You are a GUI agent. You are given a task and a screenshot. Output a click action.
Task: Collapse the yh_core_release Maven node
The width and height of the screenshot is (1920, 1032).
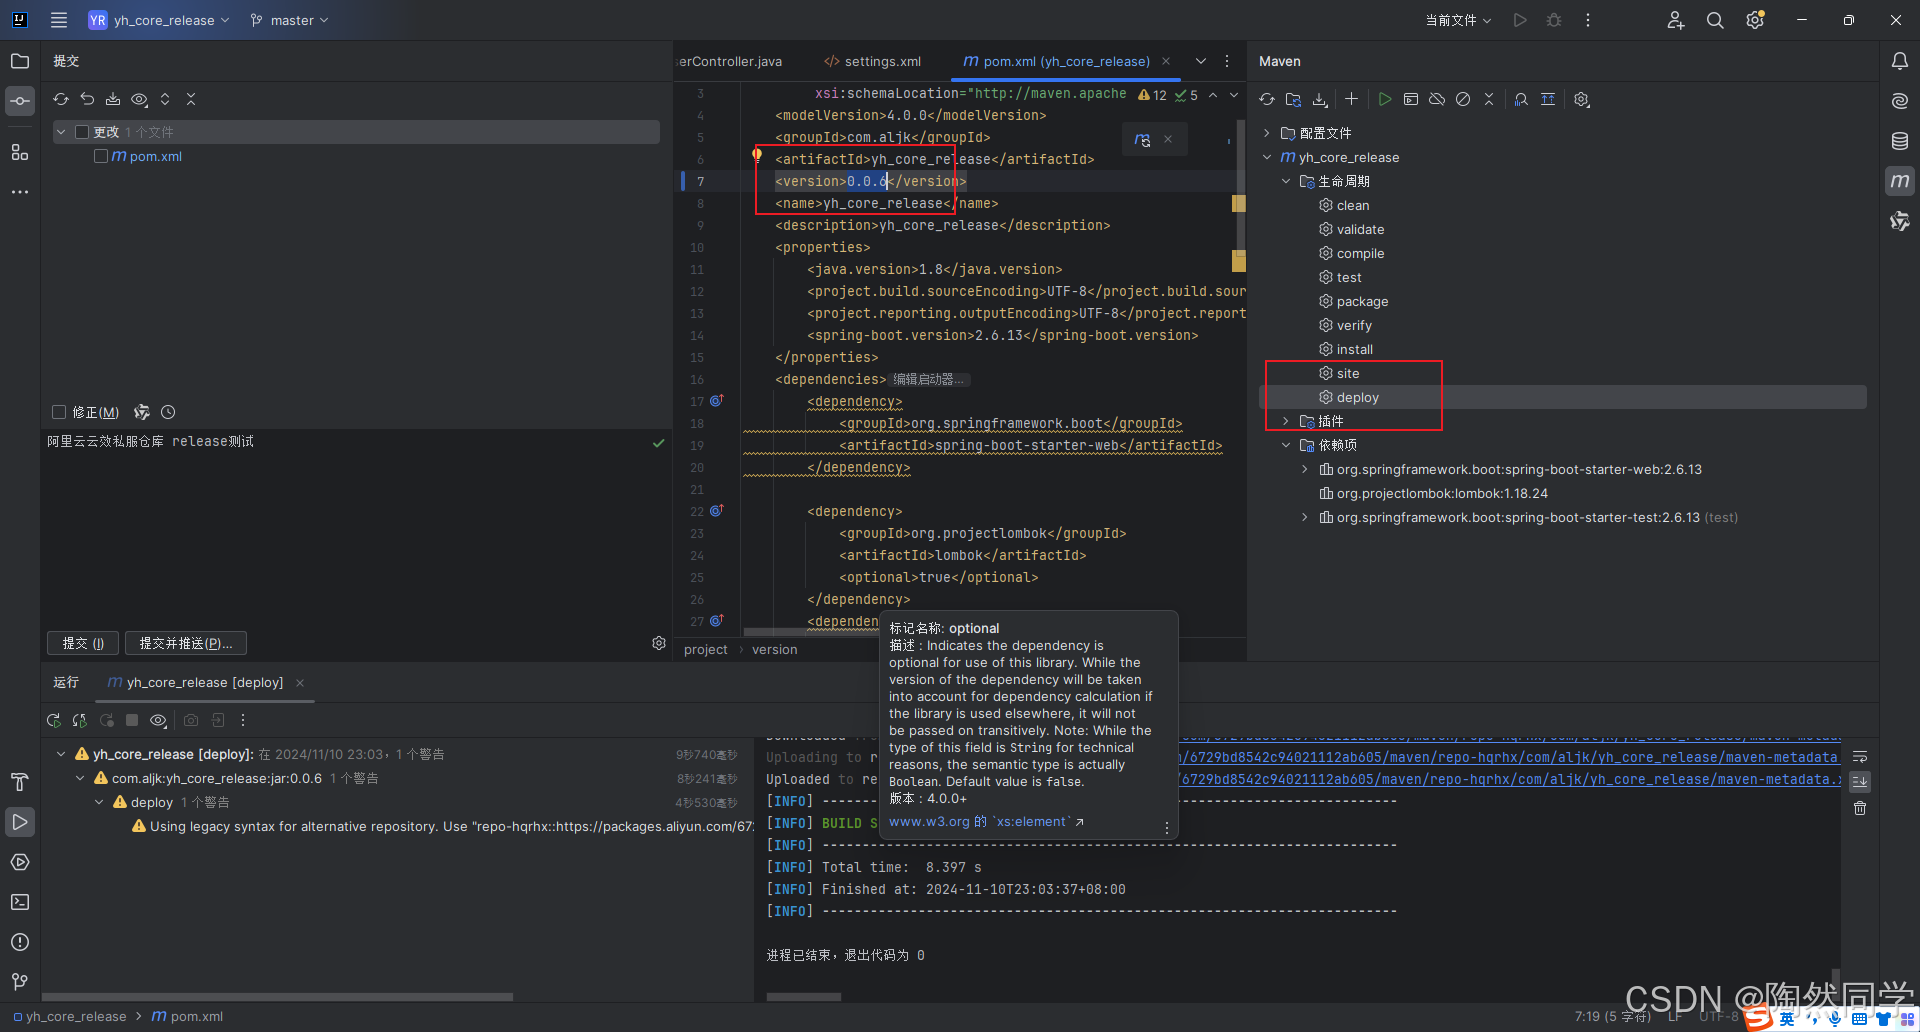[1267, 157]
